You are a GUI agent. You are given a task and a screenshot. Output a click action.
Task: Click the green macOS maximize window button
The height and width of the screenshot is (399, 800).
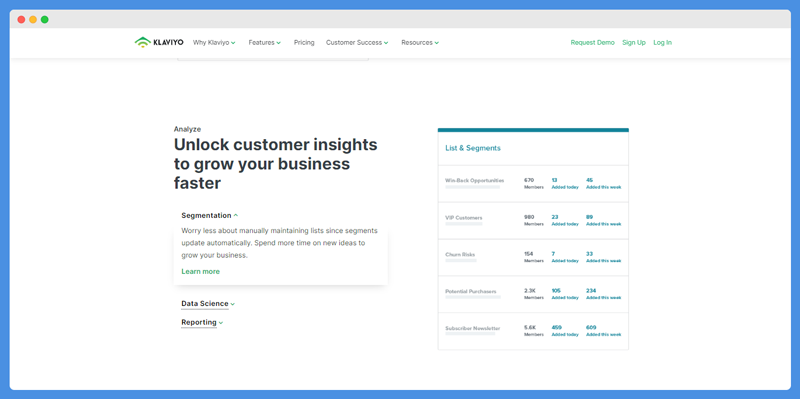tap(45, 19)
